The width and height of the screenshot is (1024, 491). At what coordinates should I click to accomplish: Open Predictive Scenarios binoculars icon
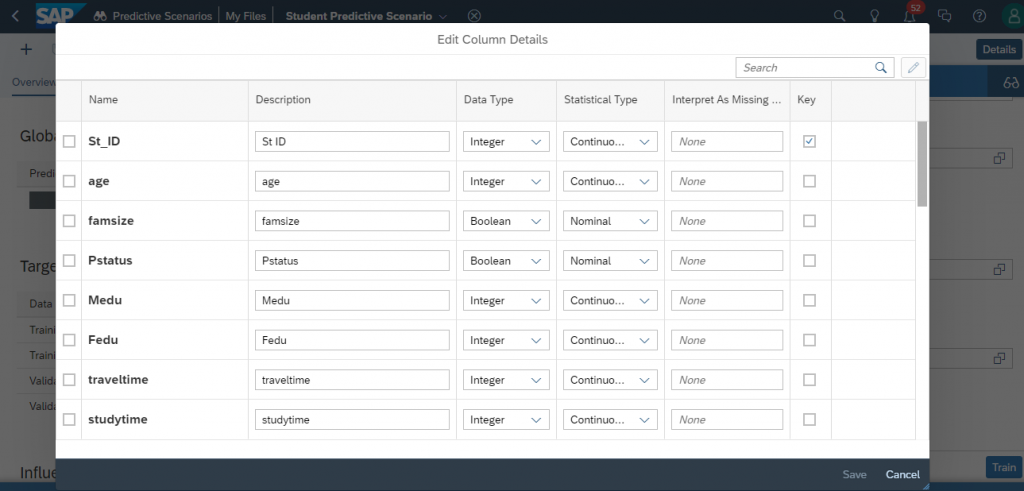pyautogui.click(x=100, y=16)
